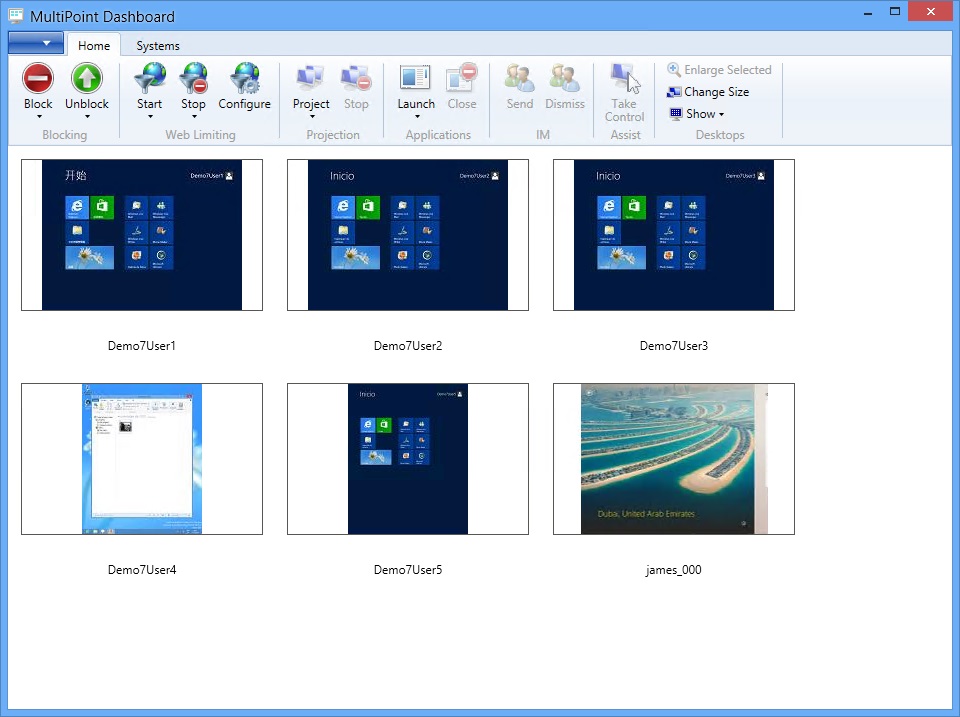Image resolution: width=960 pixels, height=717 pixels.
Task: Click the Demo7User5 name label
Action: coord(408,570)
